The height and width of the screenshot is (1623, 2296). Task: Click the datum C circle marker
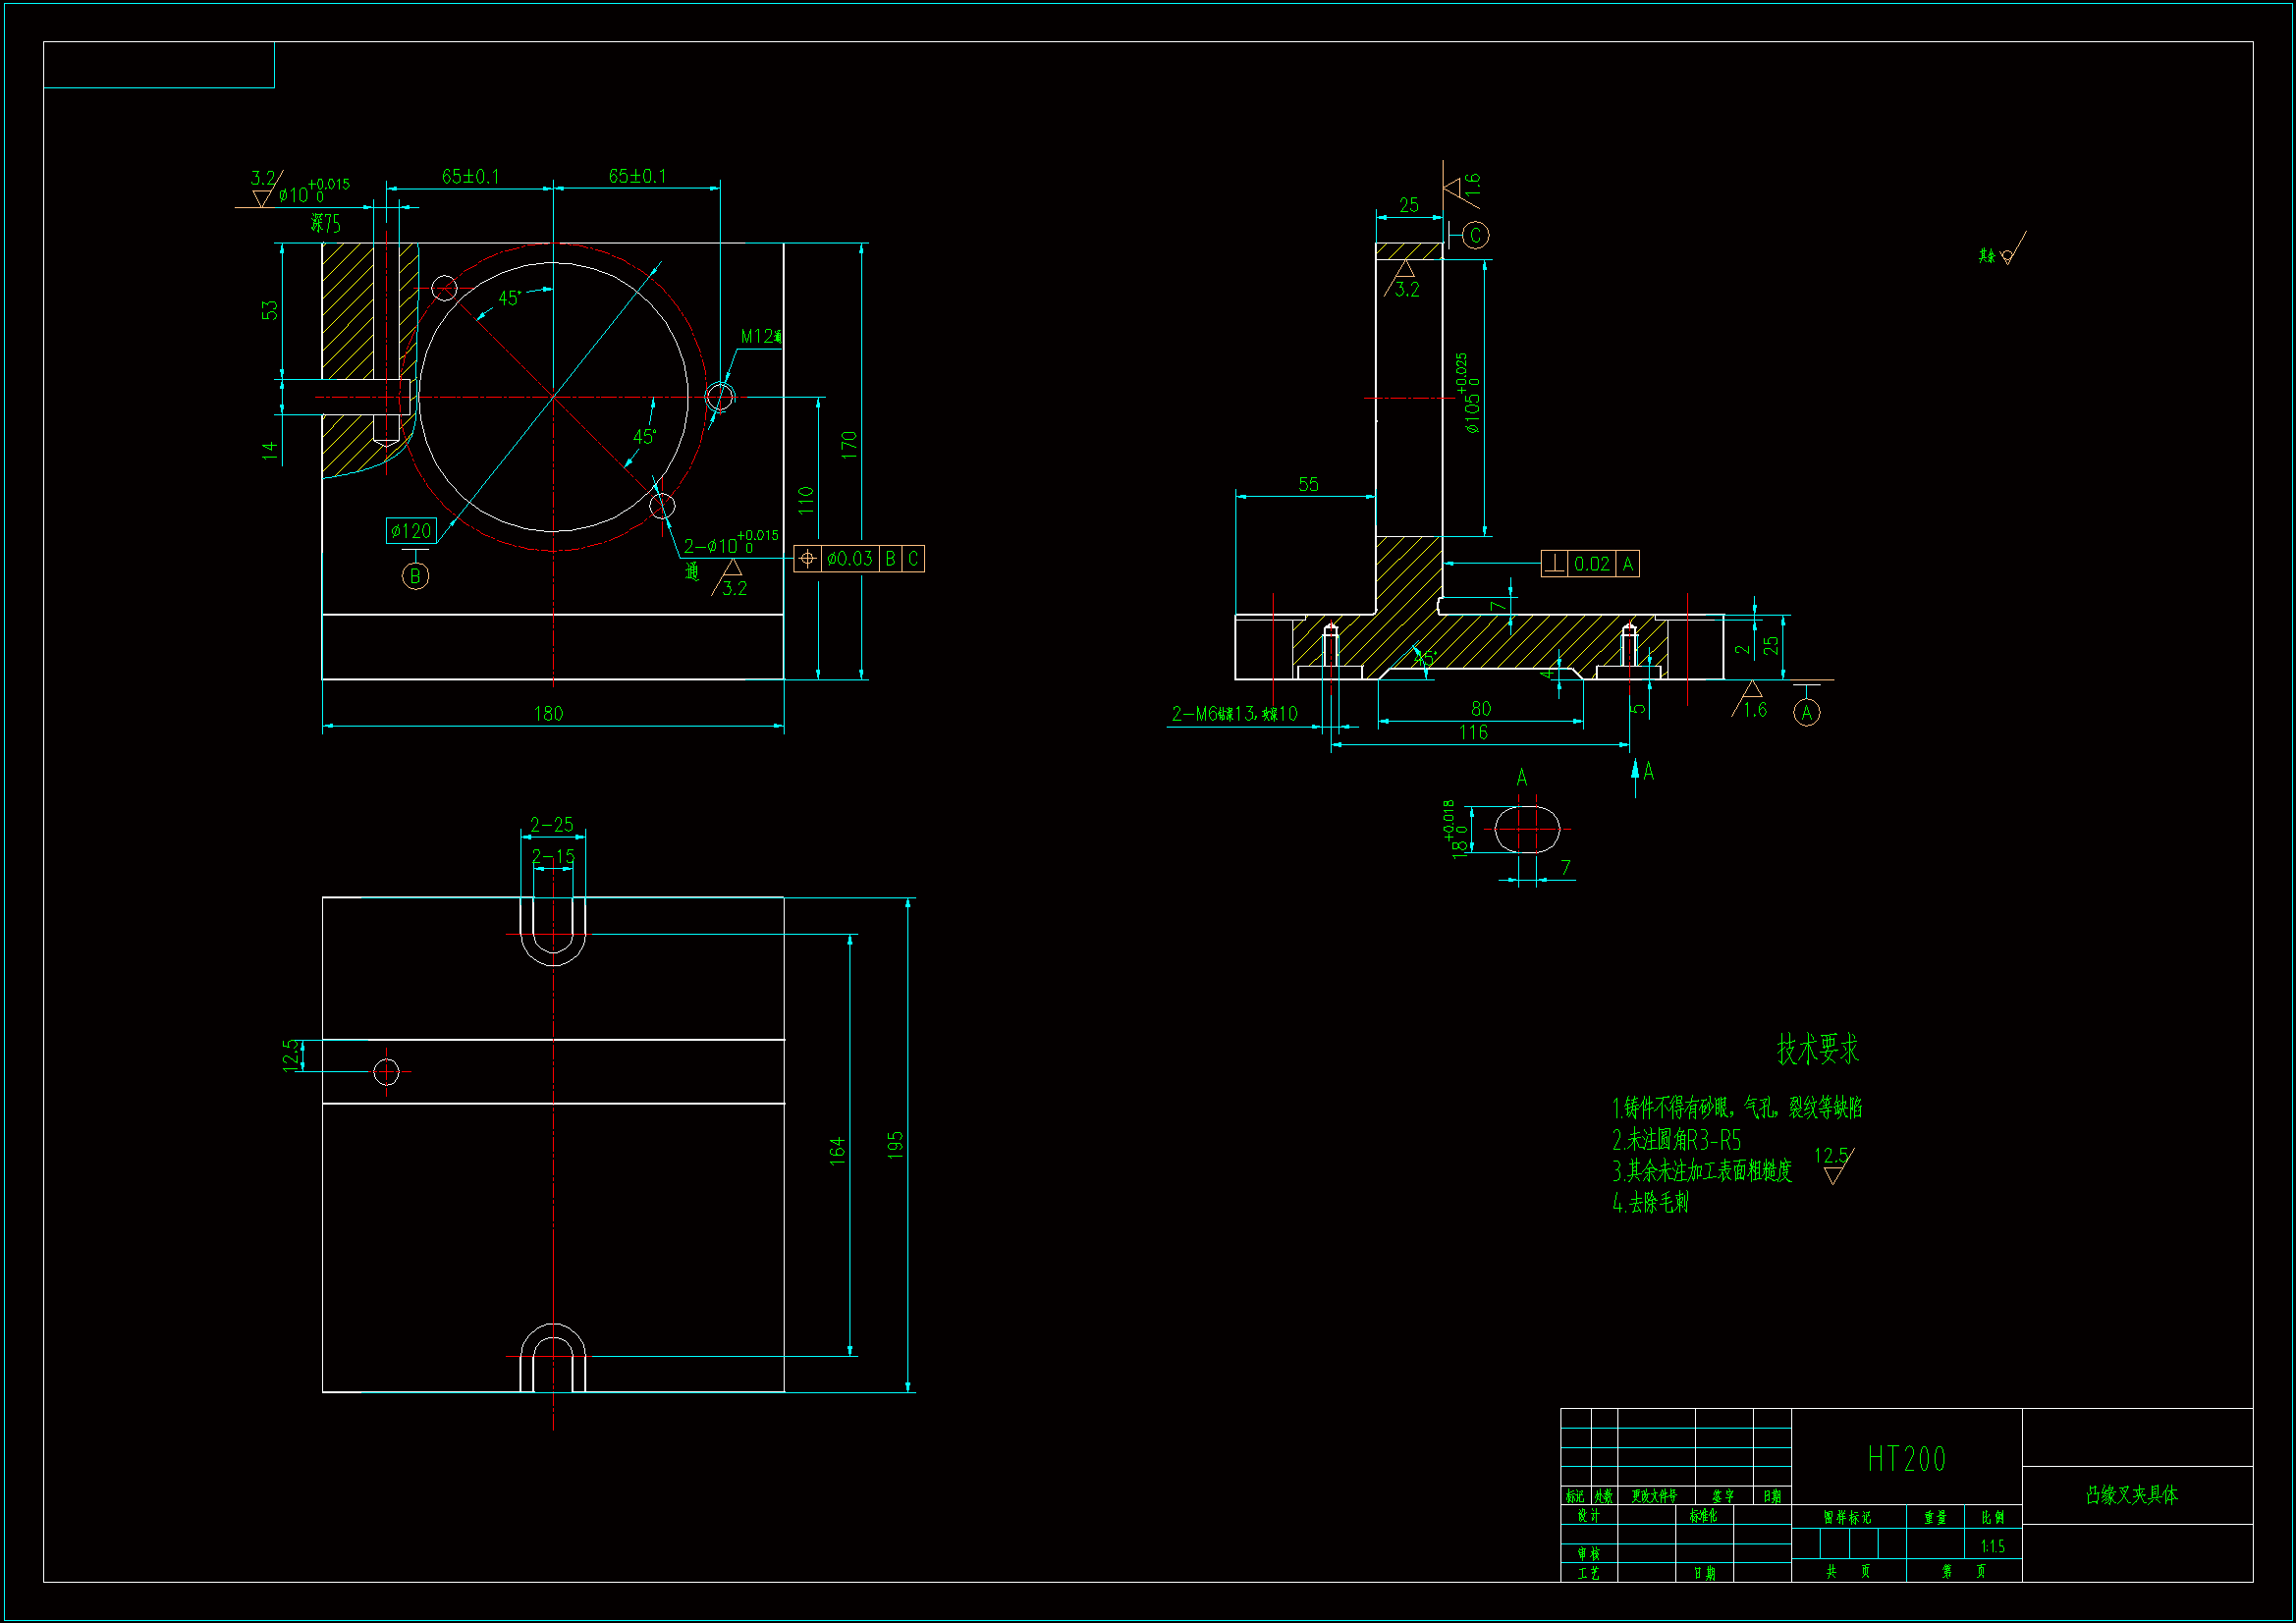[1475, 235]
